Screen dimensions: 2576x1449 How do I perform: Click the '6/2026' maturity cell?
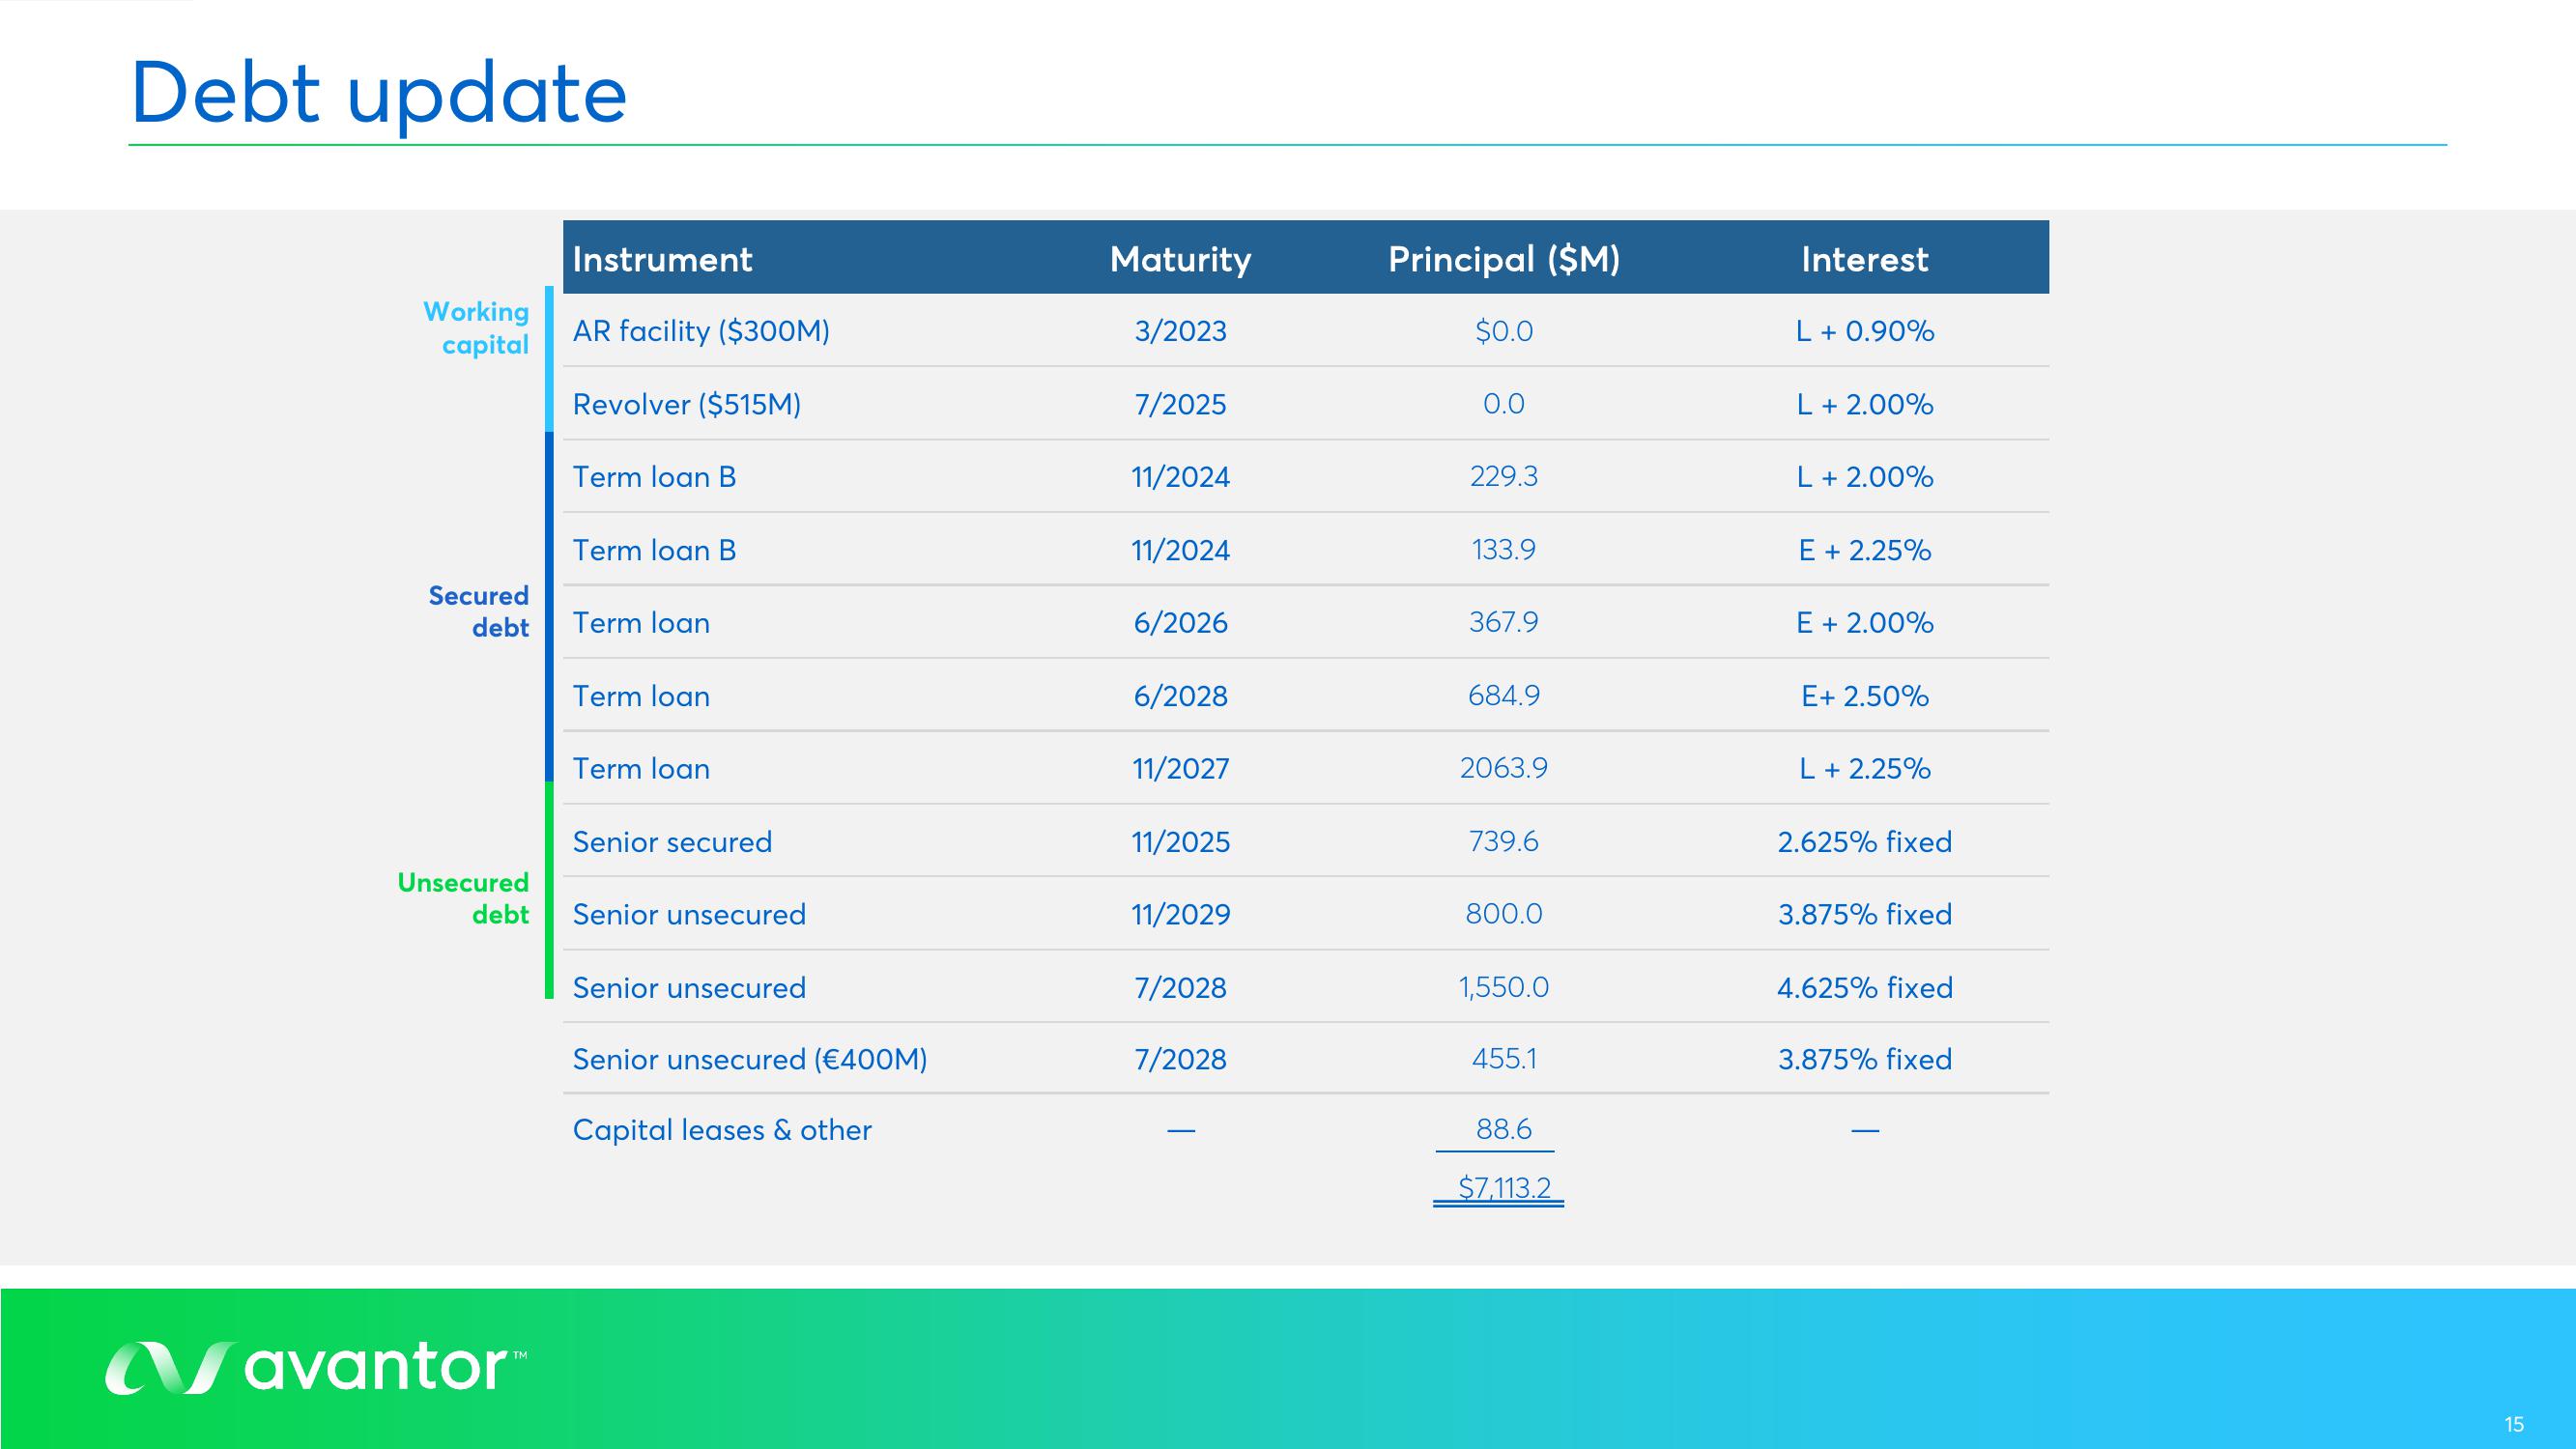(1180, 623)
